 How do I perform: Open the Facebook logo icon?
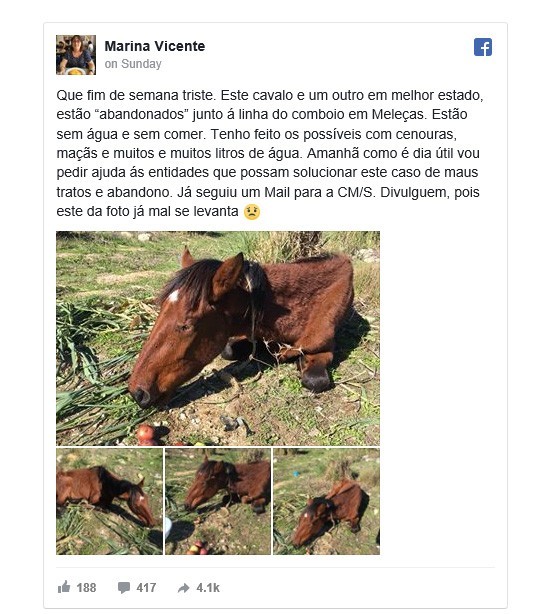pyautogui.click(x=483, y=47)
